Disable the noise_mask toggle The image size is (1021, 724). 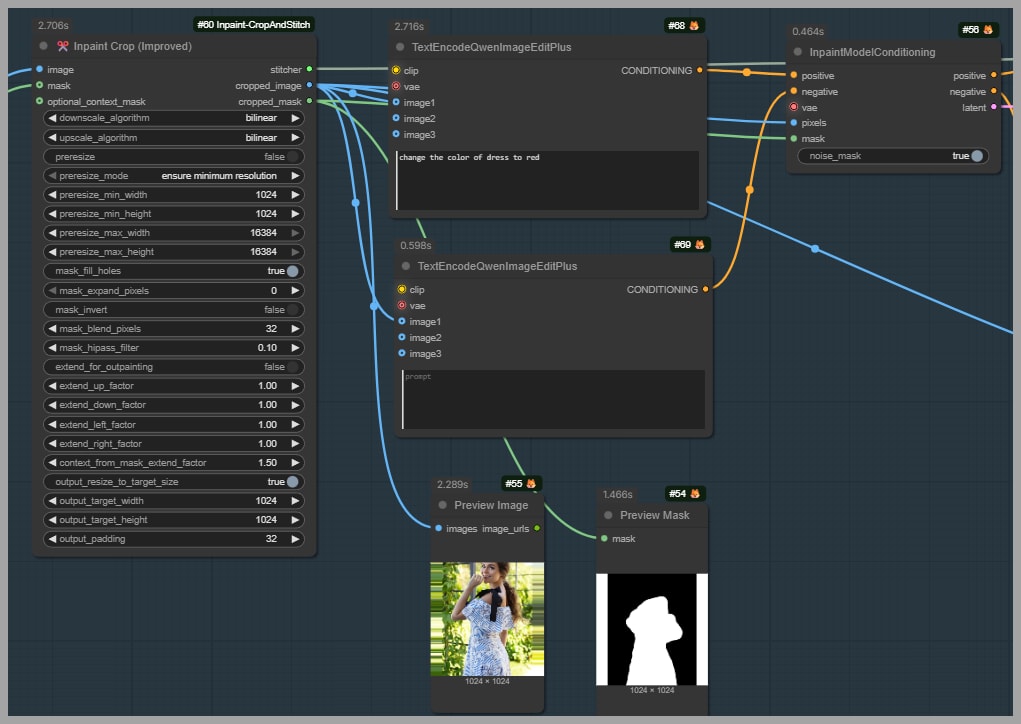[x=977, y=156]
